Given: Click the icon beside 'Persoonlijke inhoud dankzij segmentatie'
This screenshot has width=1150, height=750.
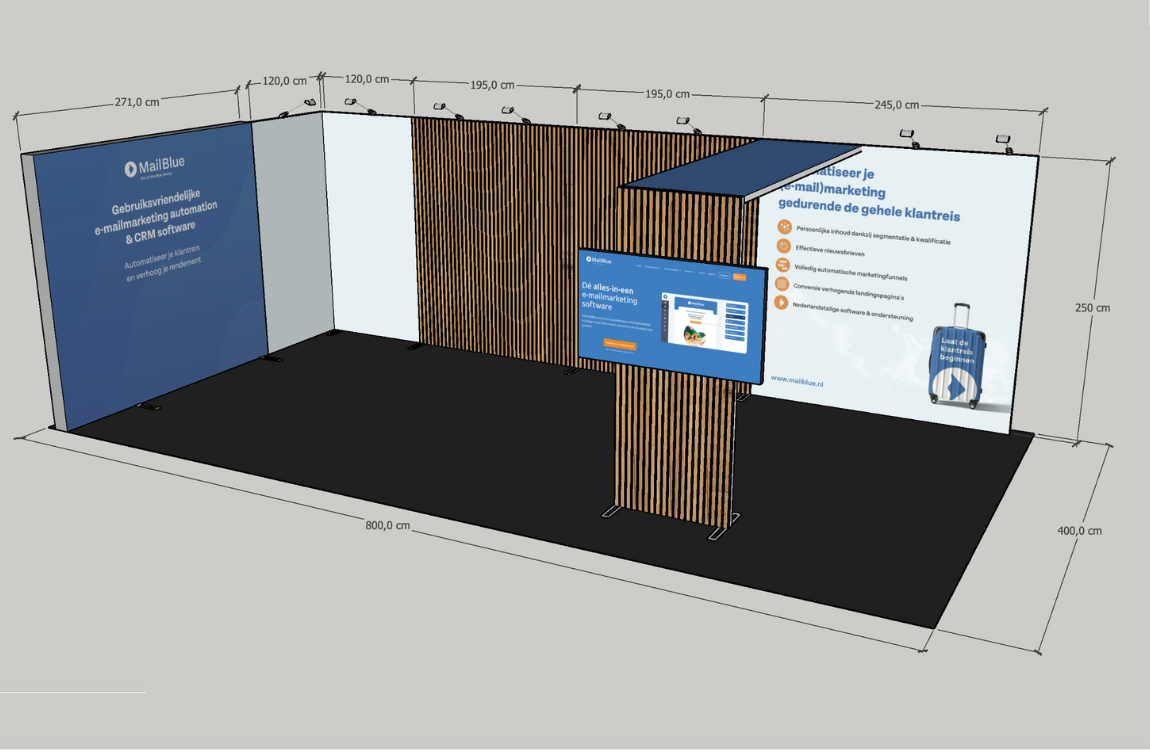Looking at the screenshot, I should [x=785, y=227].
